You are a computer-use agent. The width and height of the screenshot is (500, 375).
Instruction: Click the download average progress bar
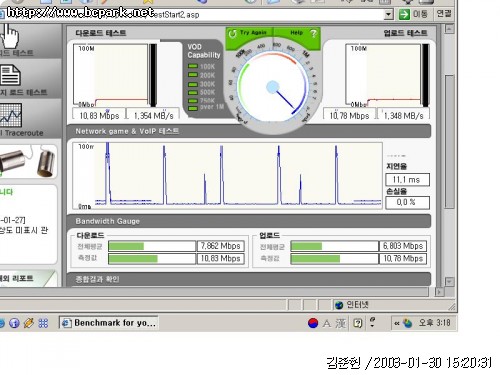pos(152,246)
